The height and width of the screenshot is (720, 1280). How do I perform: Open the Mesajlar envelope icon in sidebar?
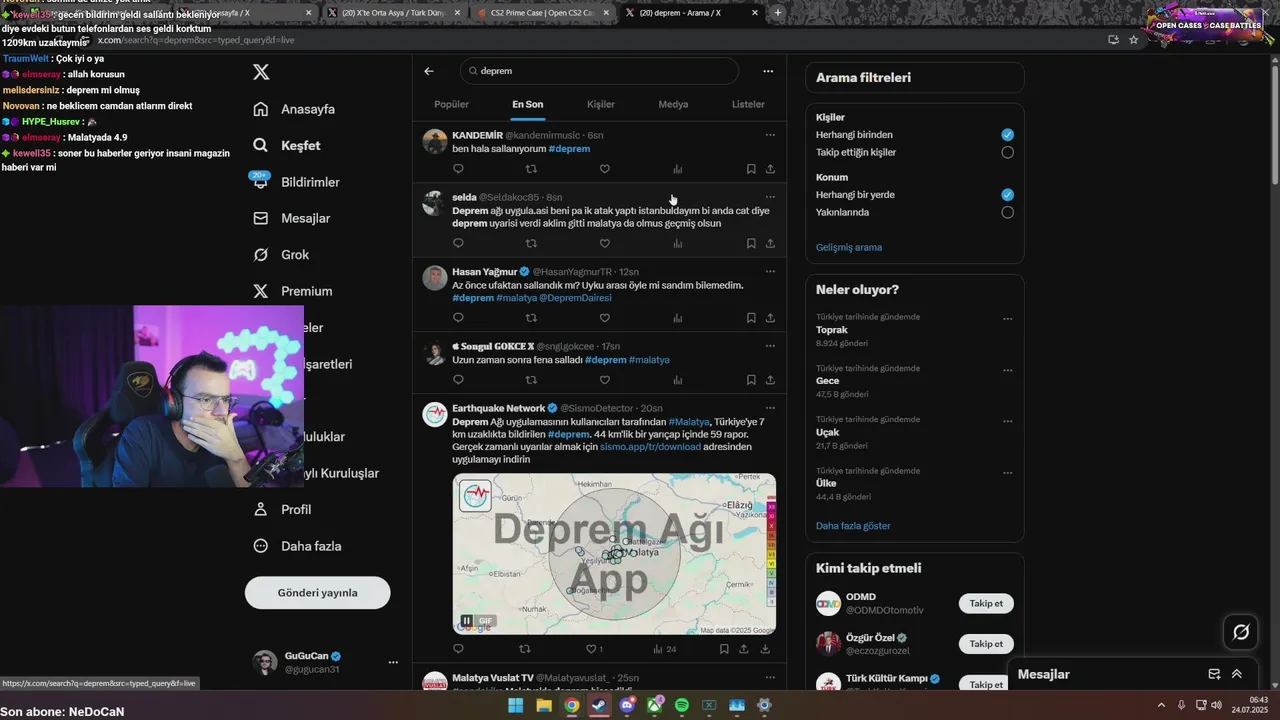tap(260, 218)
